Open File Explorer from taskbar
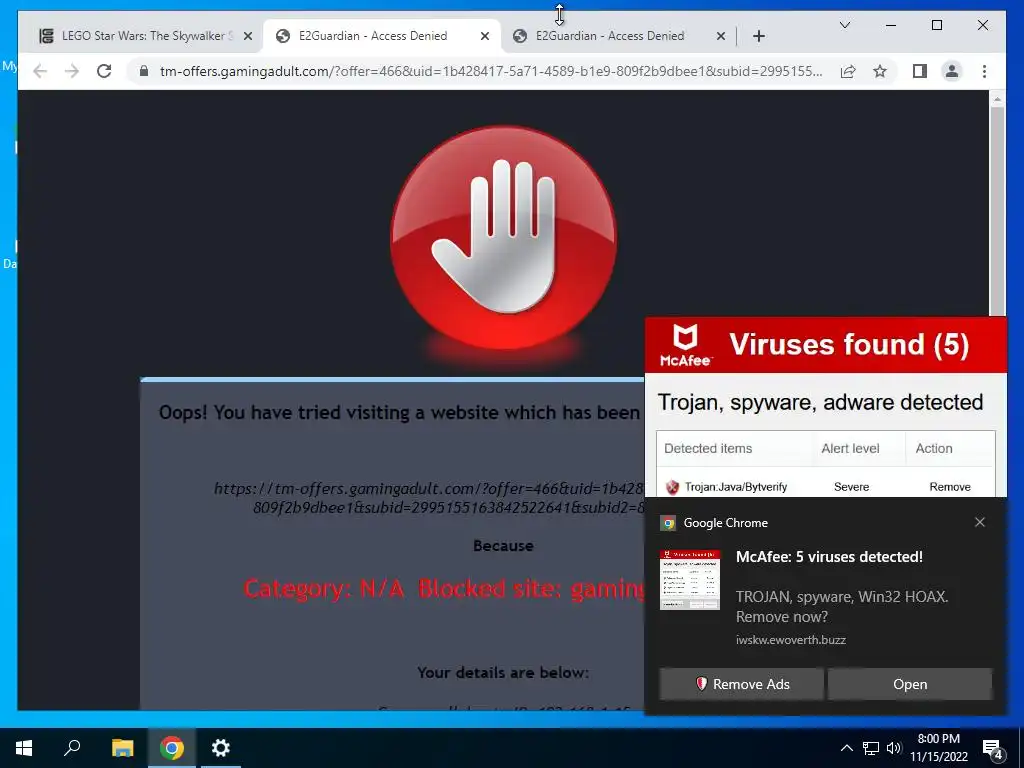 point(122,748)
